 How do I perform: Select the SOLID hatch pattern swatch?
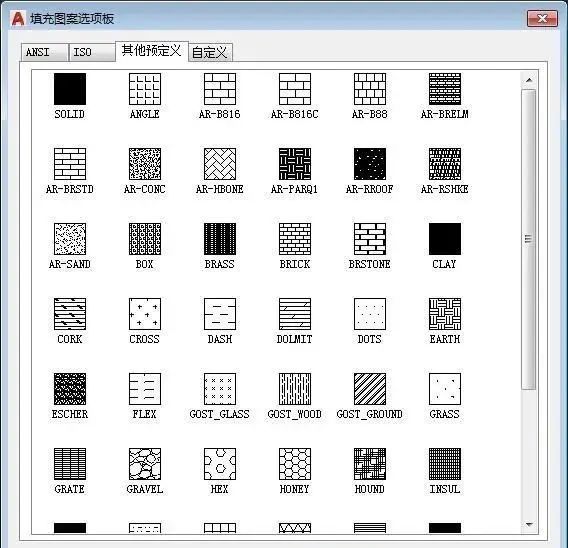[x=70, y=89]
